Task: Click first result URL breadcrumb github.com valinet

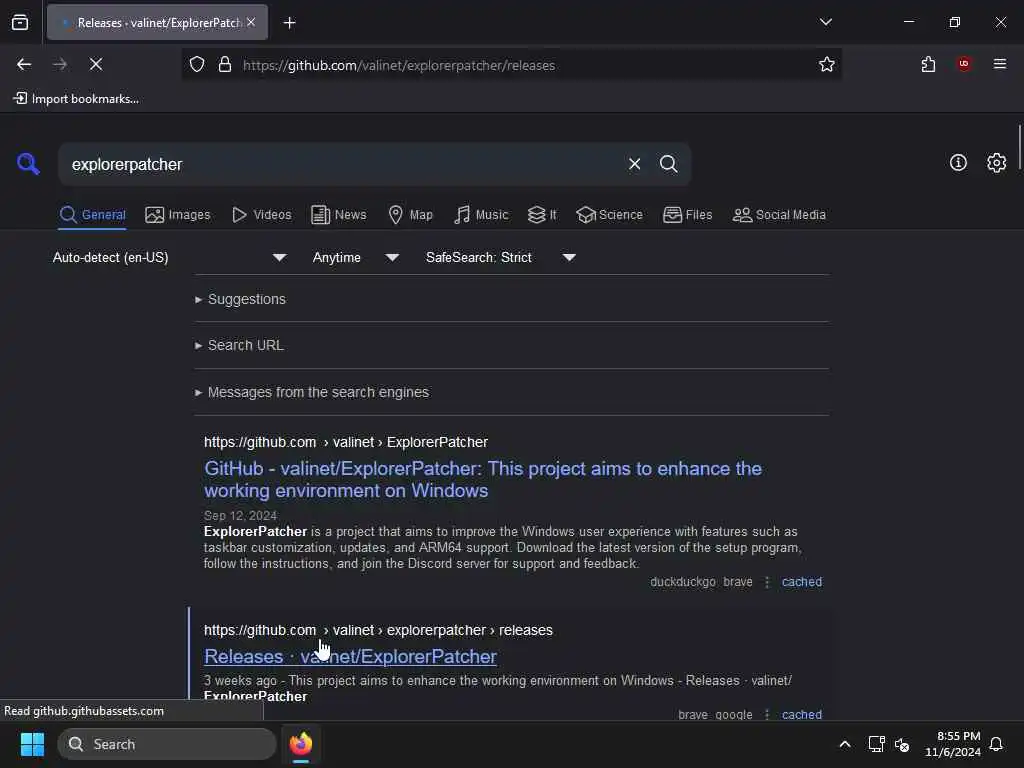Action: click(x=345, y=442)
